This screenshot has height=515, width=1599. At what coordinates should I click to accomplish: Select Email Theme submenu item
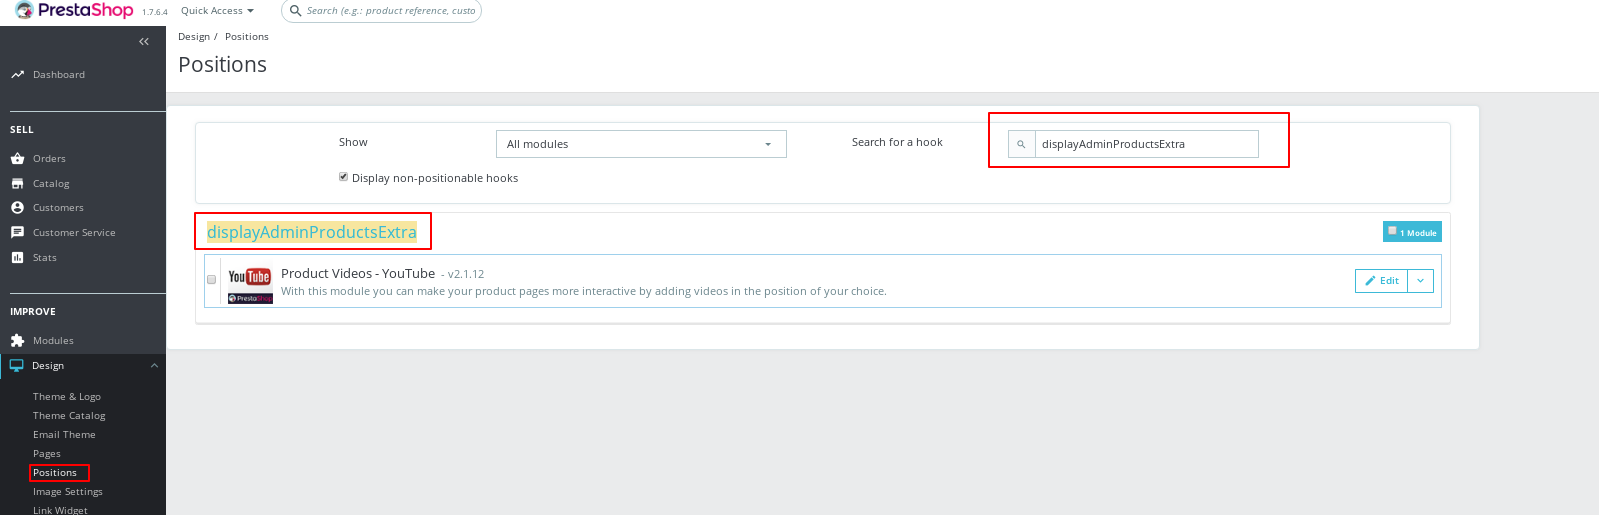[x=64, y=435]
